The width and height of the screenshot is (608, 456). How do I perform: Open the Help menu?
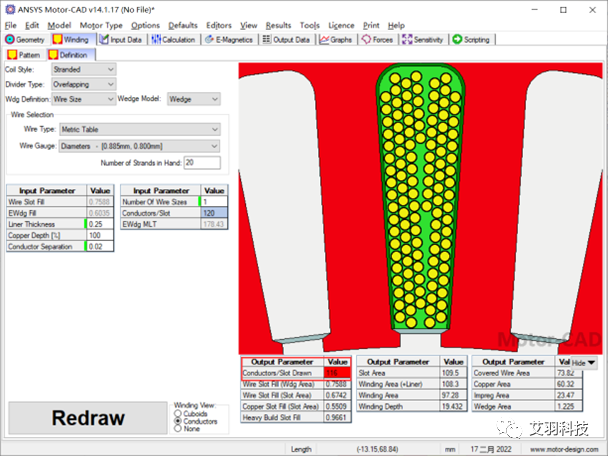pos(396,26)
